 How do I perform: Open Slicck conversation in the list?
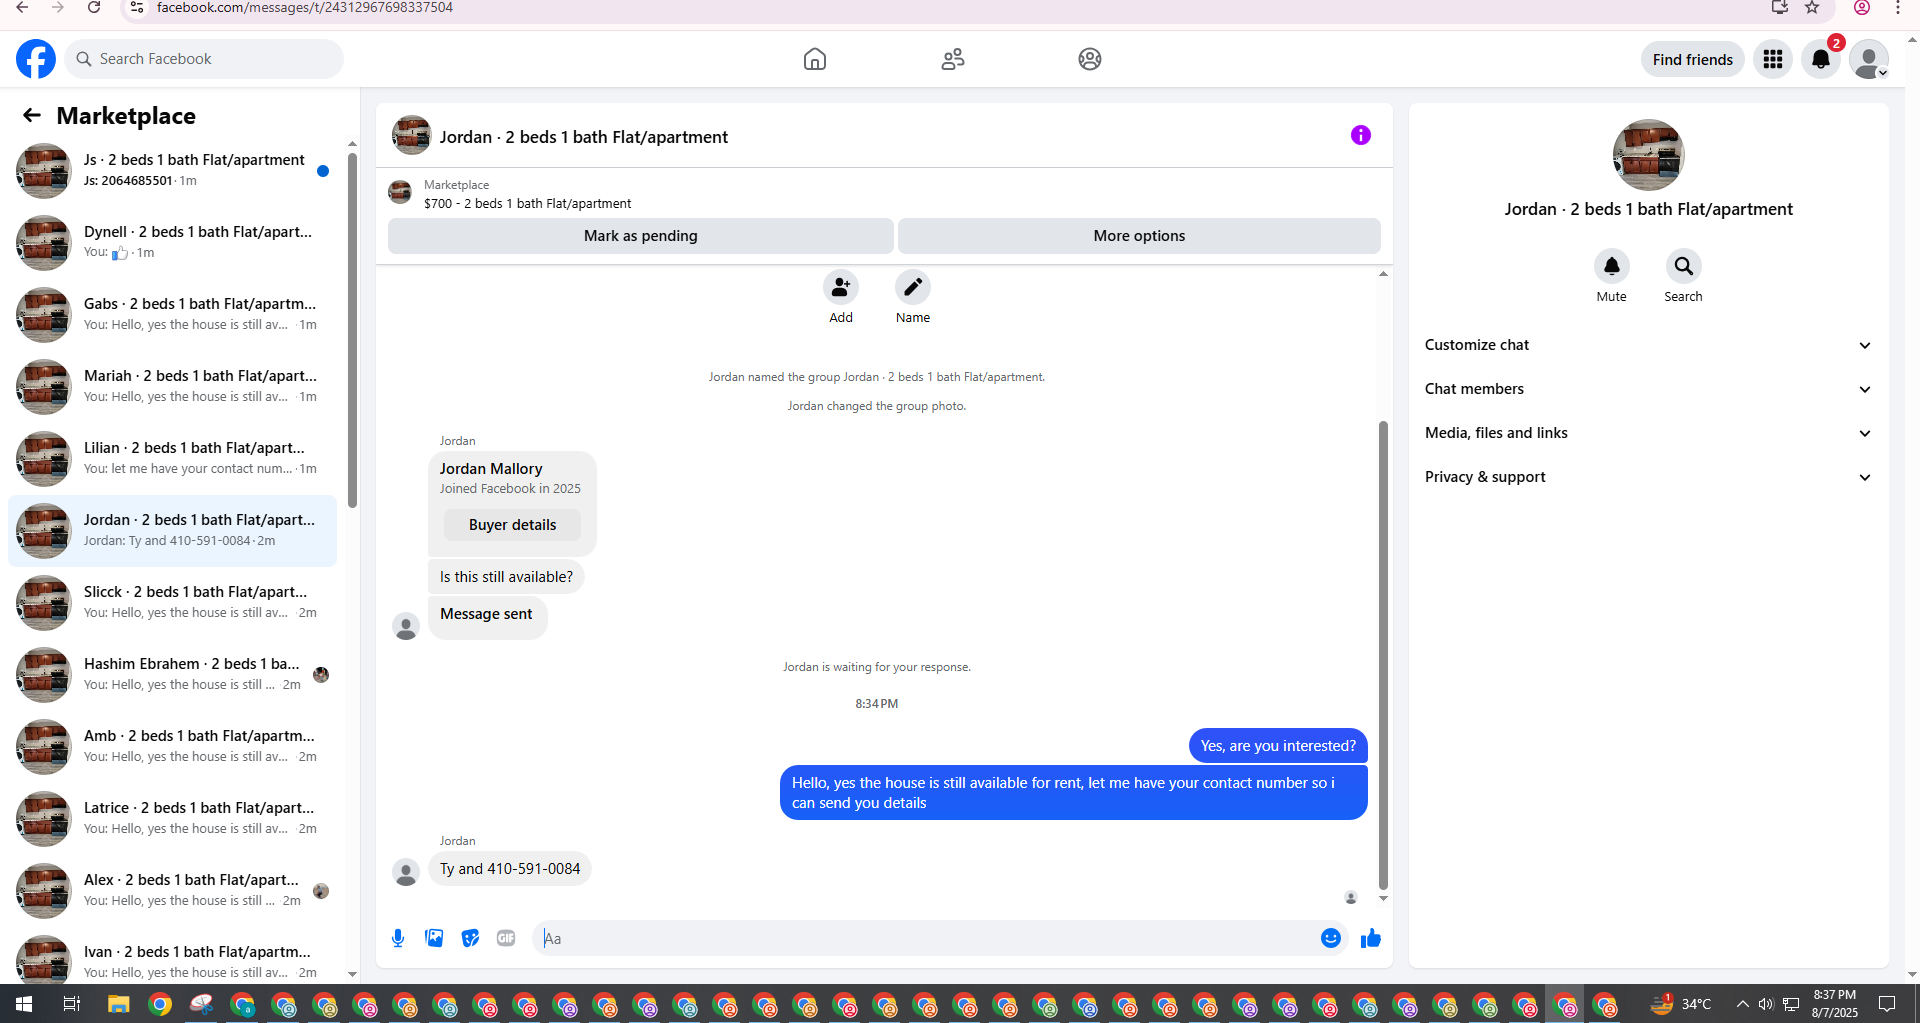[172, 603]
